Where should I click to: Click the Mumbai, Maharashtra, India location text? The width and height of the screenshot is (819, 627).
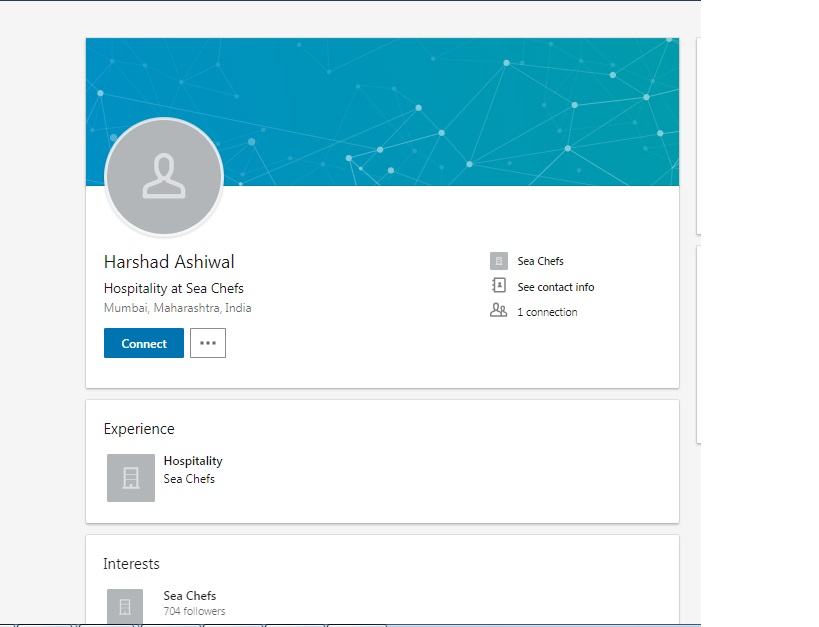[177, 308]
